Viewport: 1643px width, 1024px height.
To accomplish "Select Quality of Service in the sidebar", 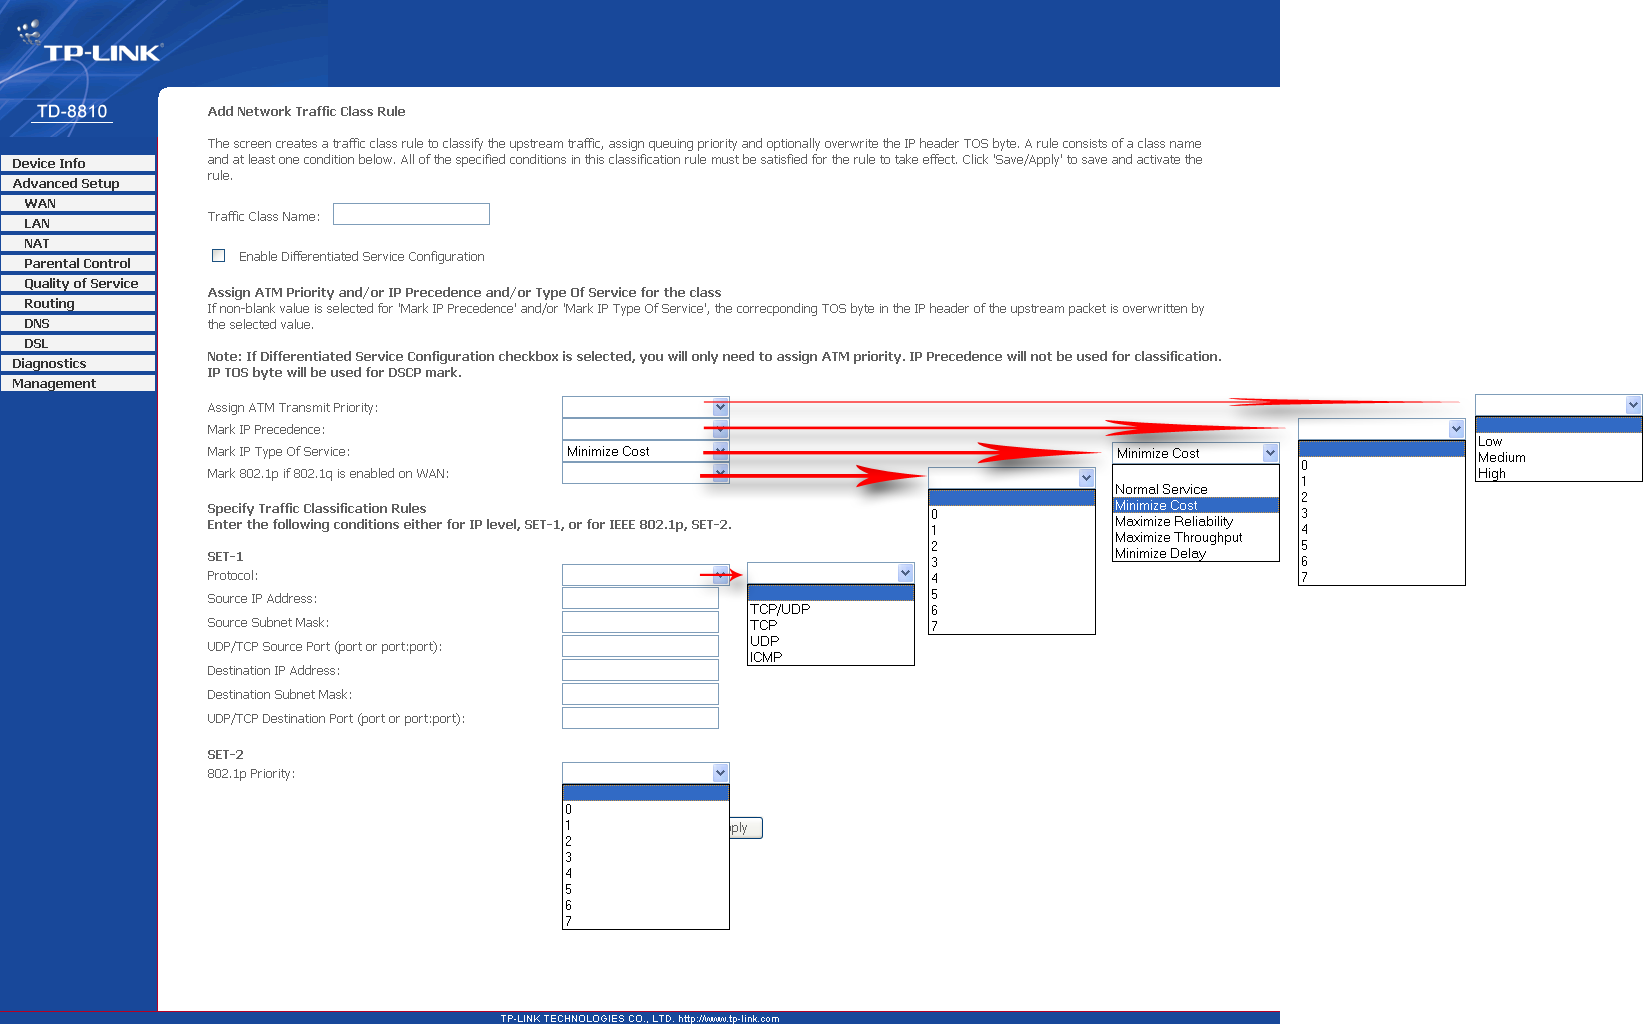I will pyautogui.click(x=78, y=283).
